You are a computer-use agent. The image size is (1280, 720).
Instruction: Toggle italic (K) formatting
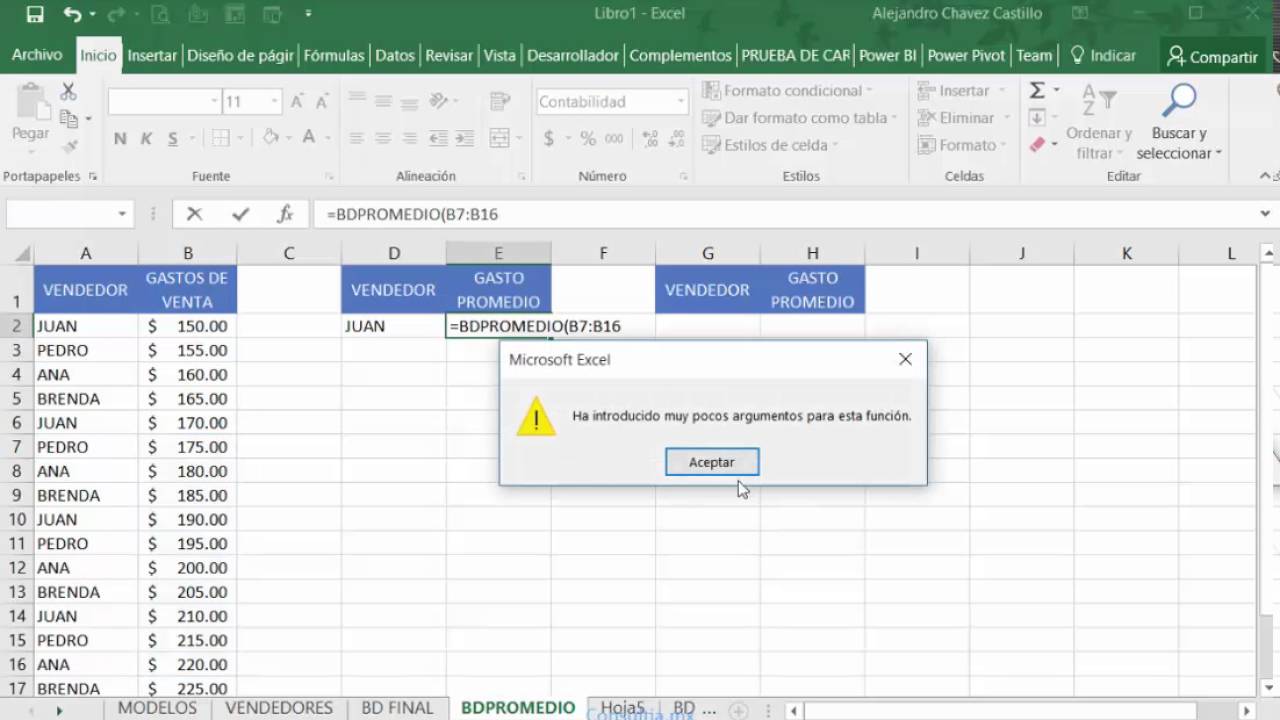coord(147,139)
